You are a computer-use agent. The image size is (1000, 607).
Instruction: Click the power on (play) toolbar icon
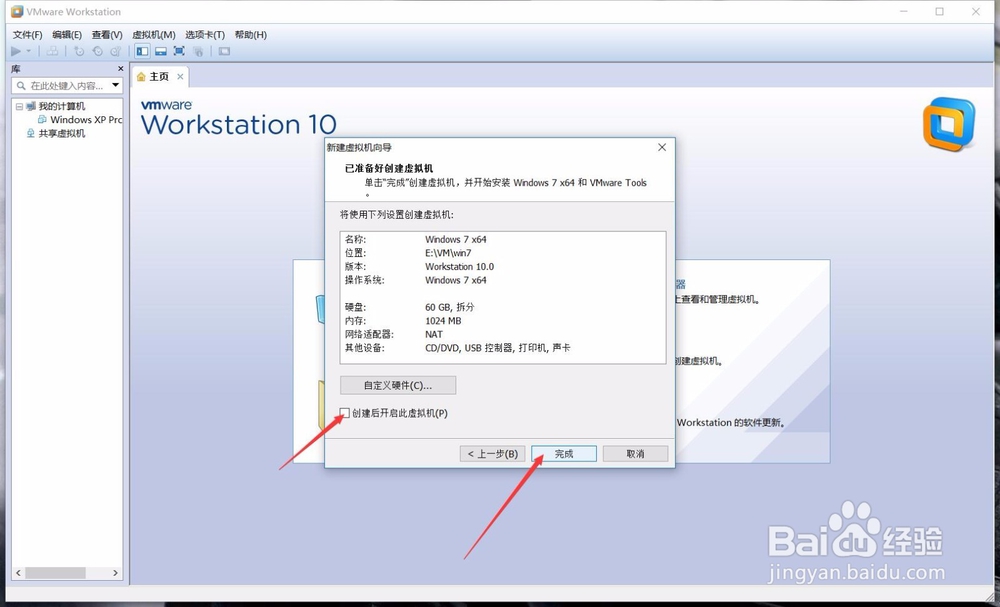tap(16, 51)
